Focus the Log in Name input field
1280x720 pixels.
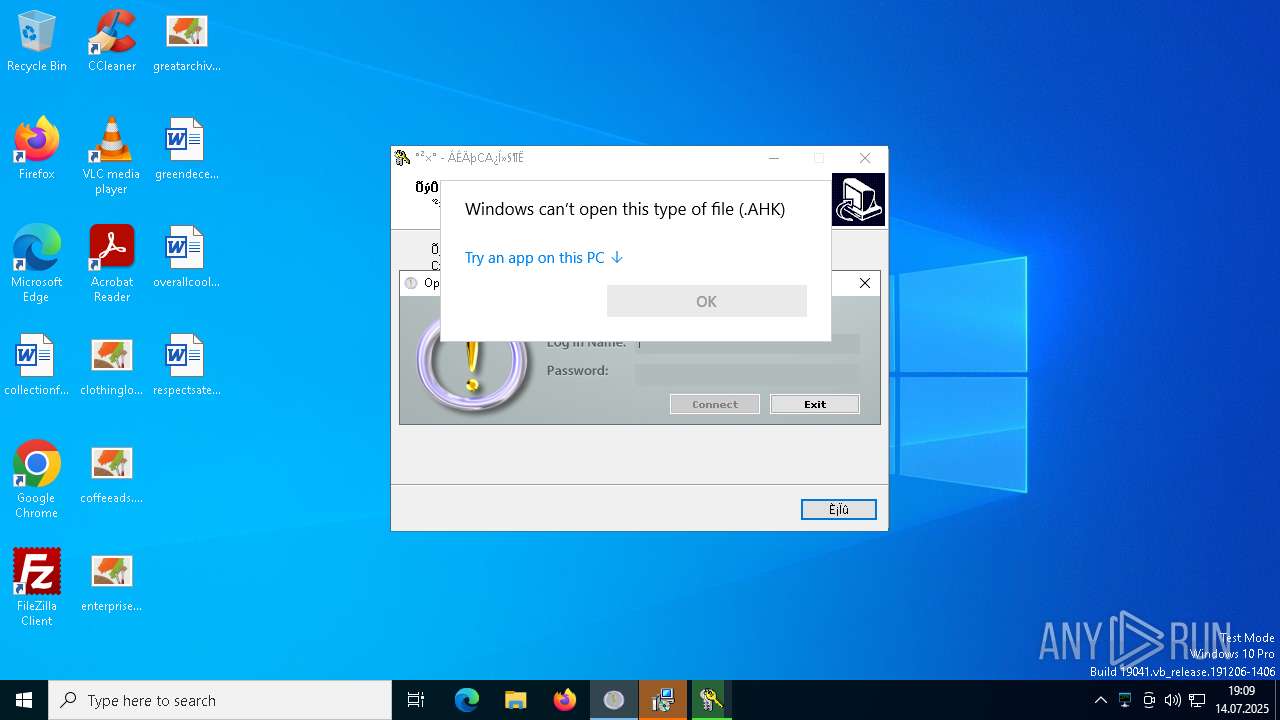tap(748, 346)
